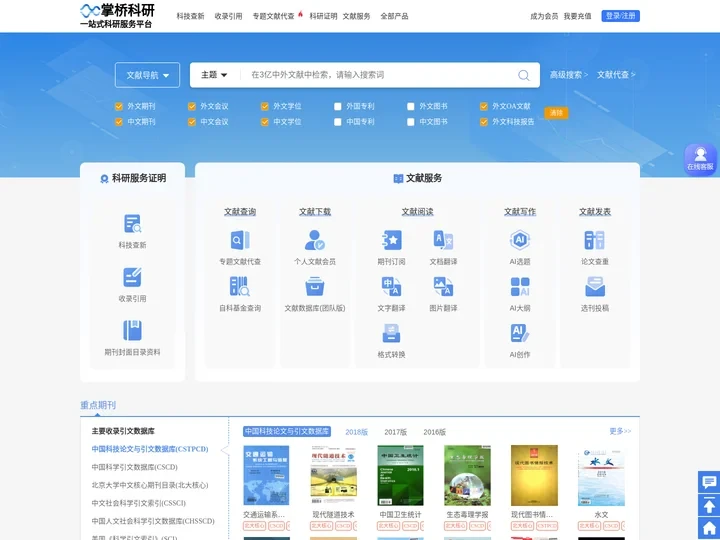Open 期刊订阅 icon
The width and height of the screenshot is (720, 540).
(x=392, y=240)
